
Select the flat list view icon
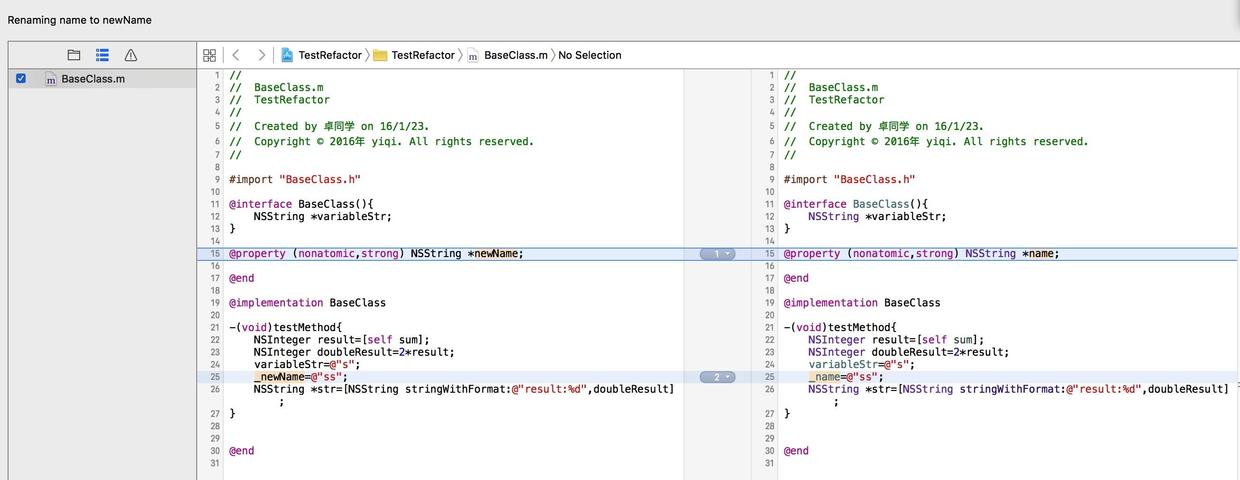pyautogui.click(x=102, y=55)
